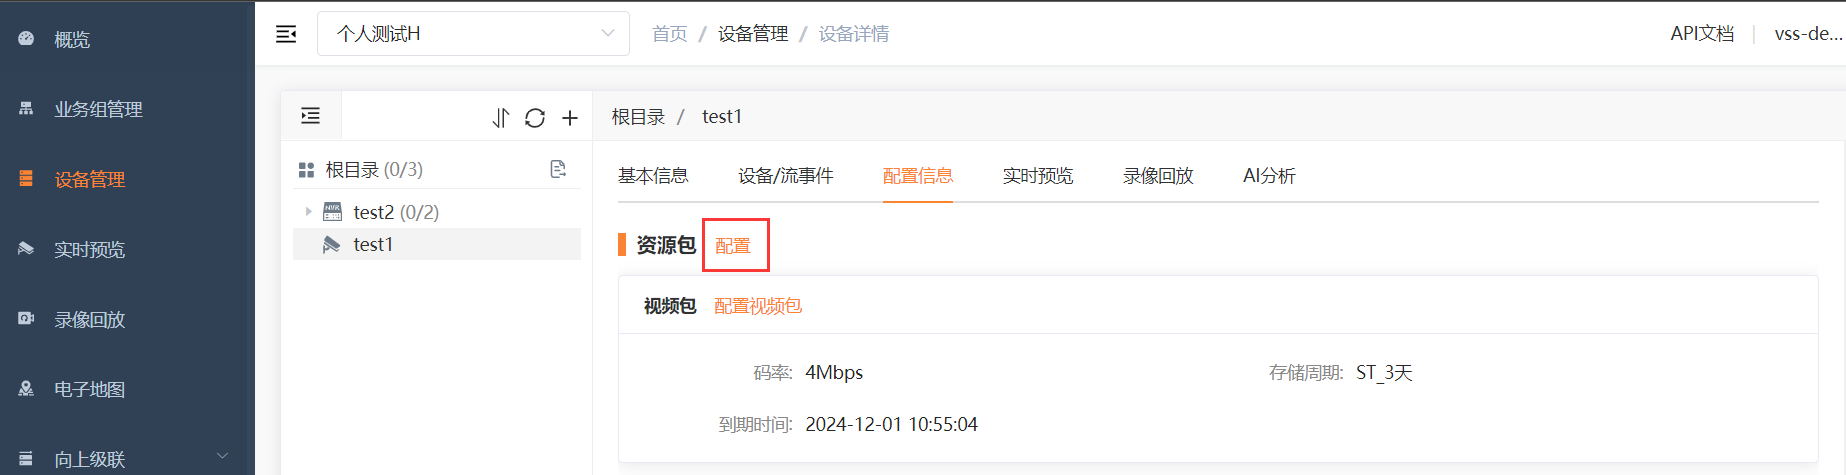Click the 实时预览 sidebar camera icon
The width and height of the screenshot is (1846, 475).
pos(26,249)
